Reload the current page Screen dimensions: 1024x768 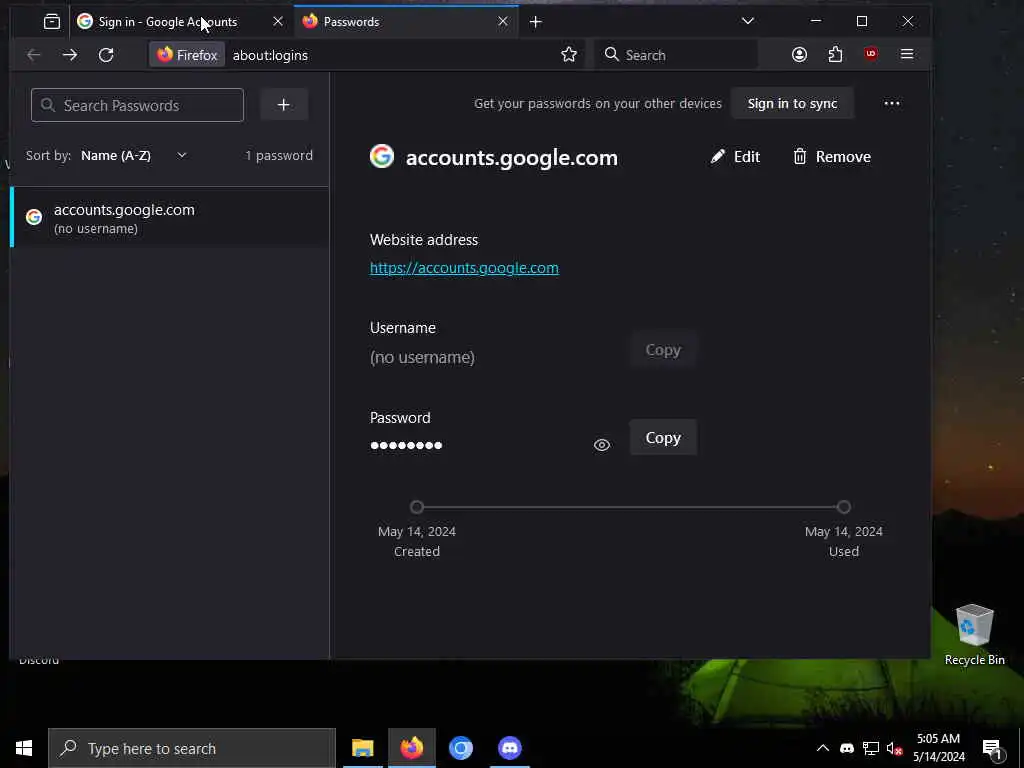pos(106,55)
